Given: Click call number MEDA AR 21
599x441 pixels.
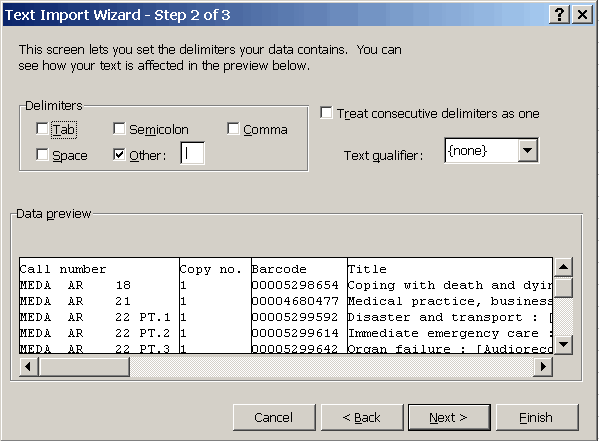Looking at the screenshot, I should (x=75, y=302).
